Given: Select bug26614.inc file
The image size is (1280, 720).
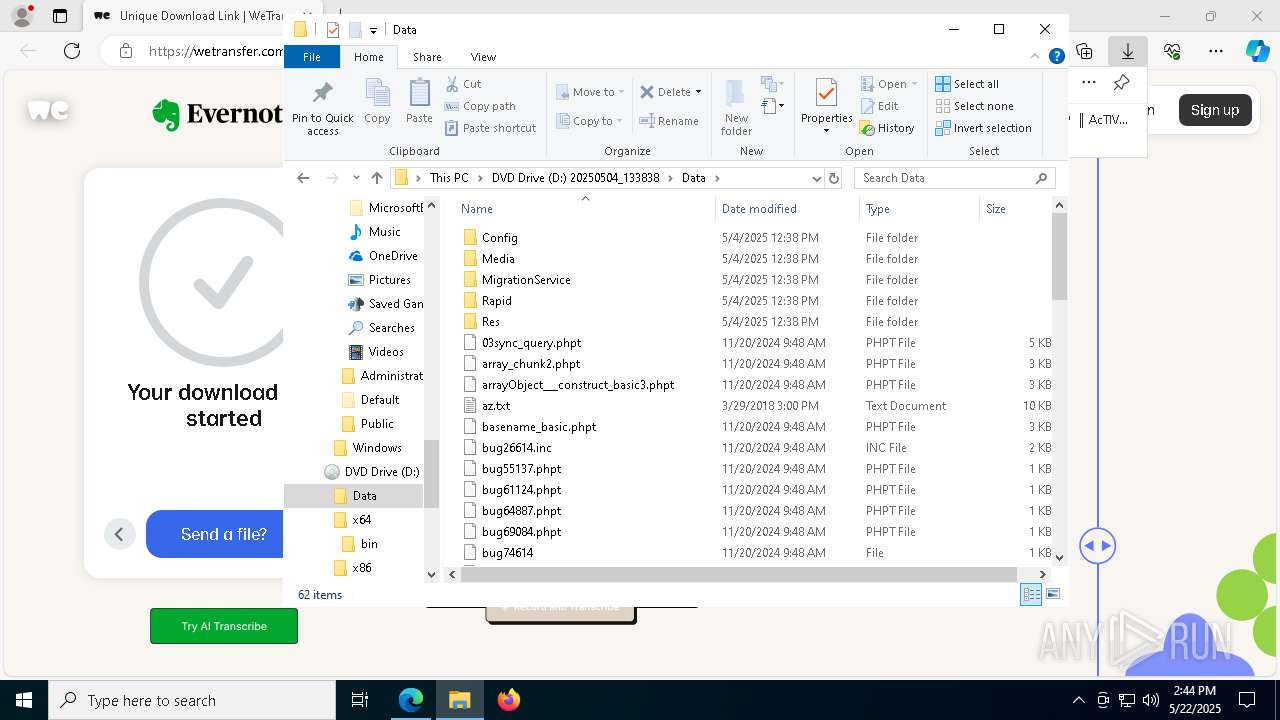Looking at the screenshot, I should pyautogui.click(x=516, y=448).
